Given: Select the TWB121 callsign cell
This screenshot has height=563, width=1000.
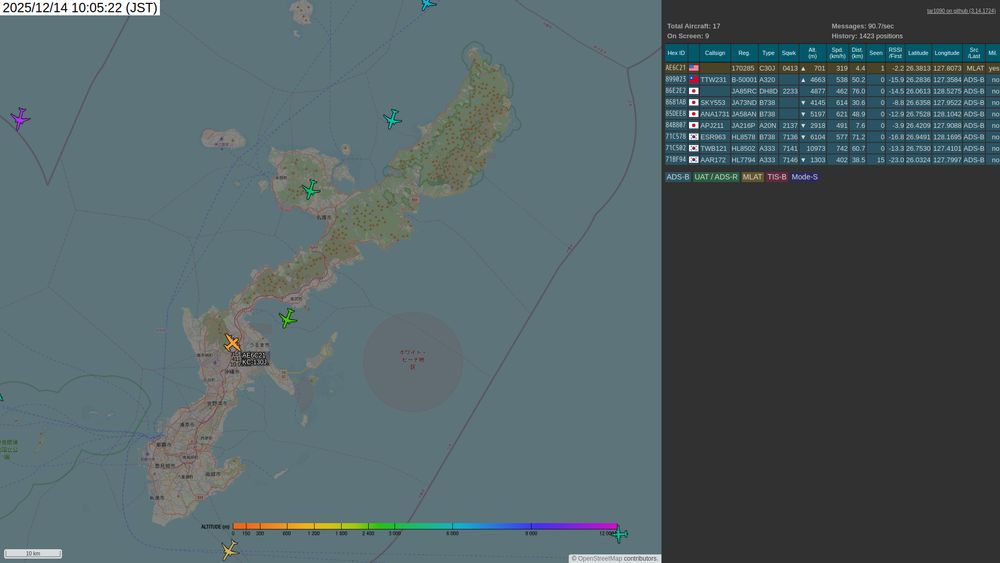Looking at the screenshot, I should (713, 149).
